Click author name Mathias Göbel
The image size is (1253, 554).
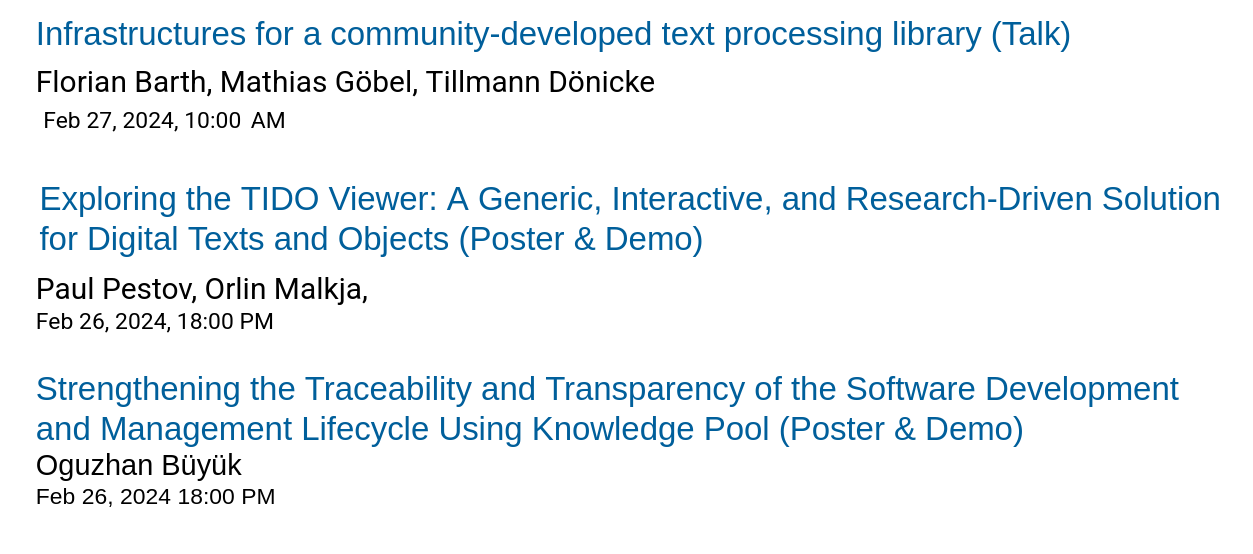[x=316, y=82]
